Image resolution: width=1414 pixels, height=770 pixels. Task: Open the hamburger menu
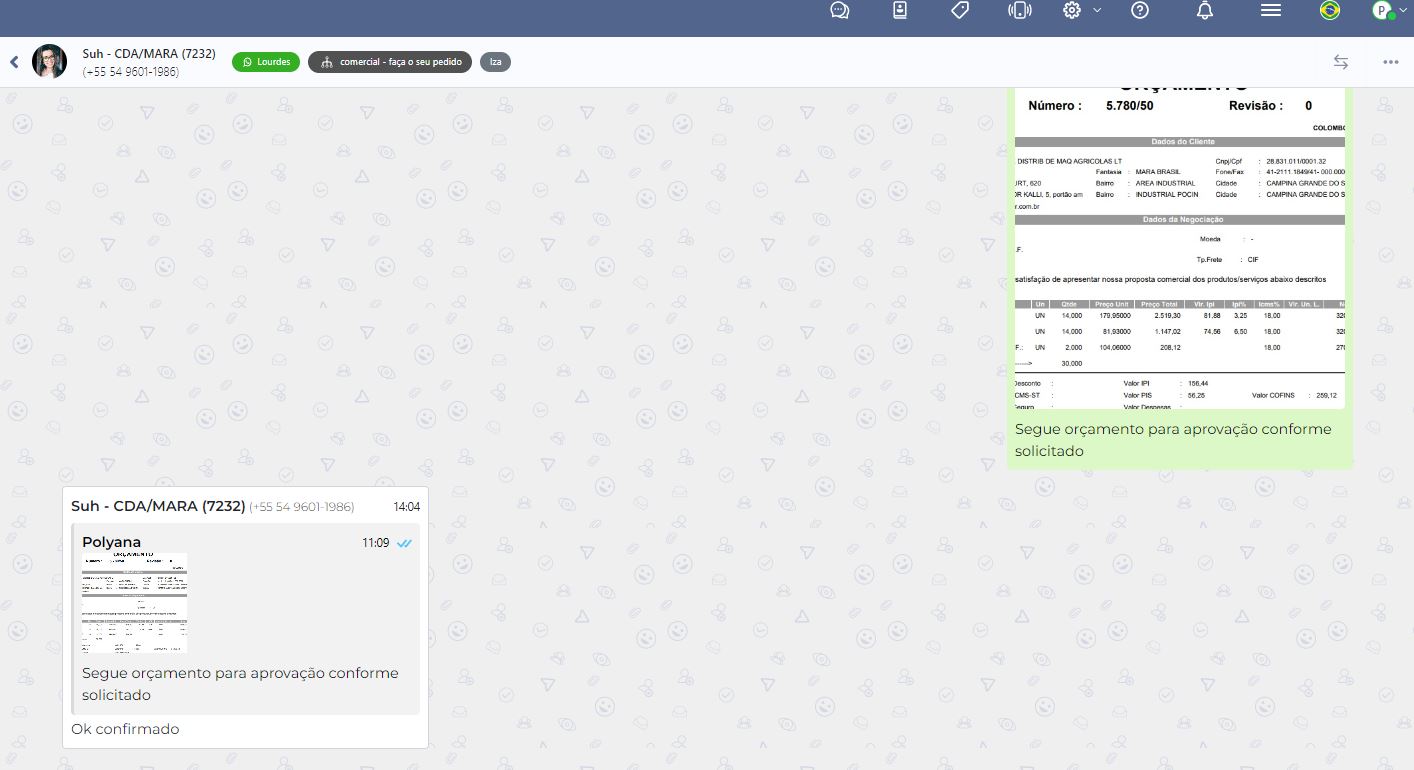coord(1271,11)
